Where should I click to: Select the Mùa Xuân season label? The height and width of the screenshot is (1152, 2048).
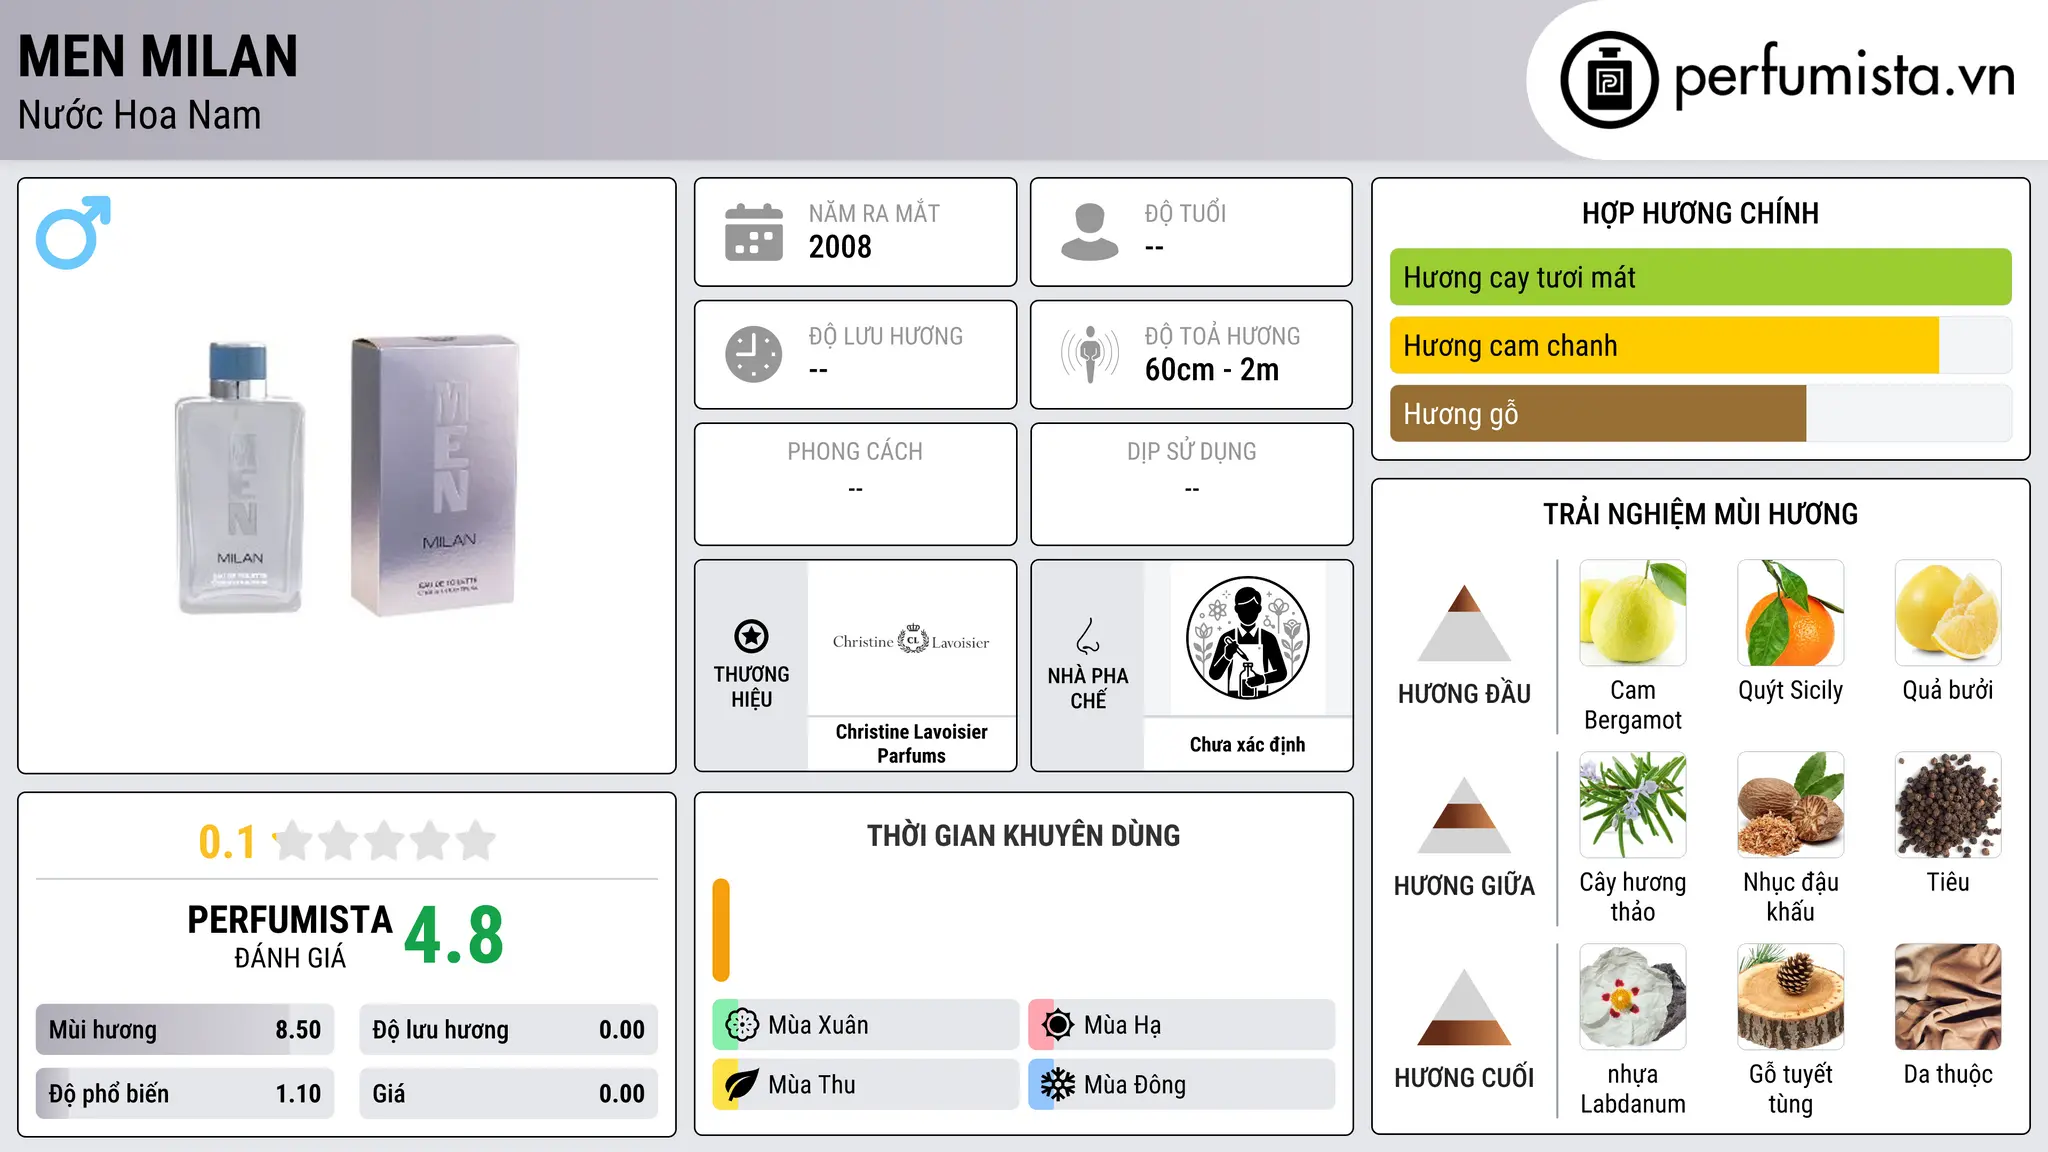(818, 1025)
